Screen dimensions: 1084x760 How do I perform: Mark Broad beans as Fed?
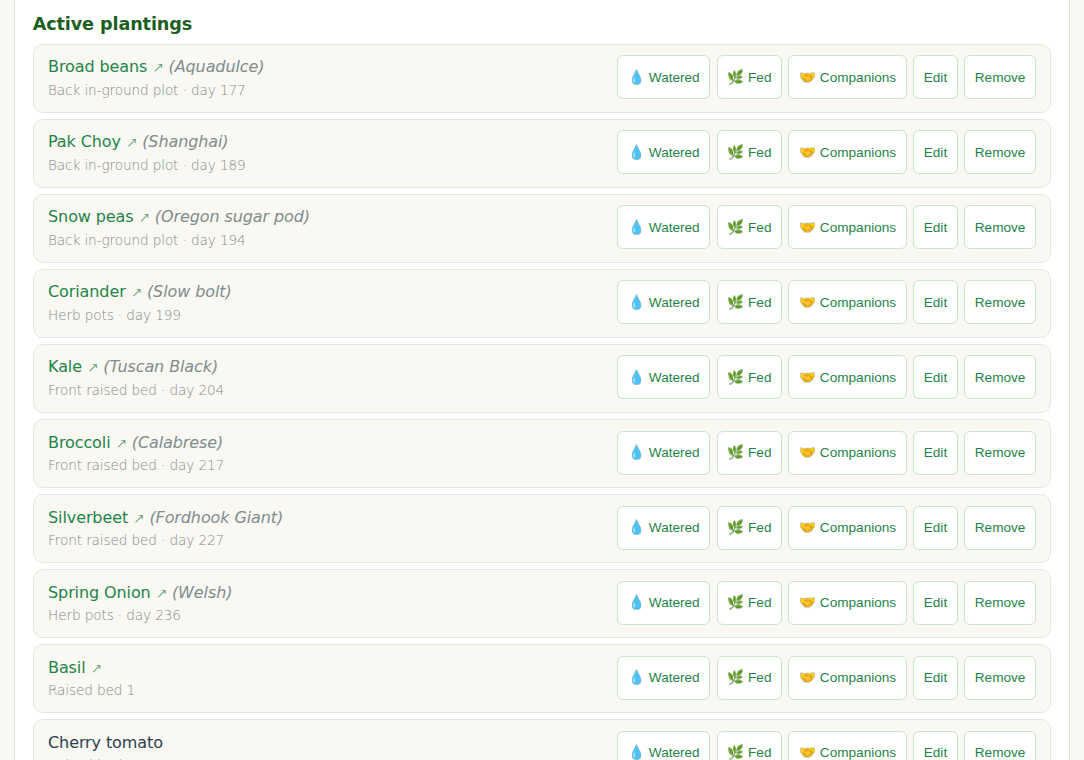(x=749, y=77)
